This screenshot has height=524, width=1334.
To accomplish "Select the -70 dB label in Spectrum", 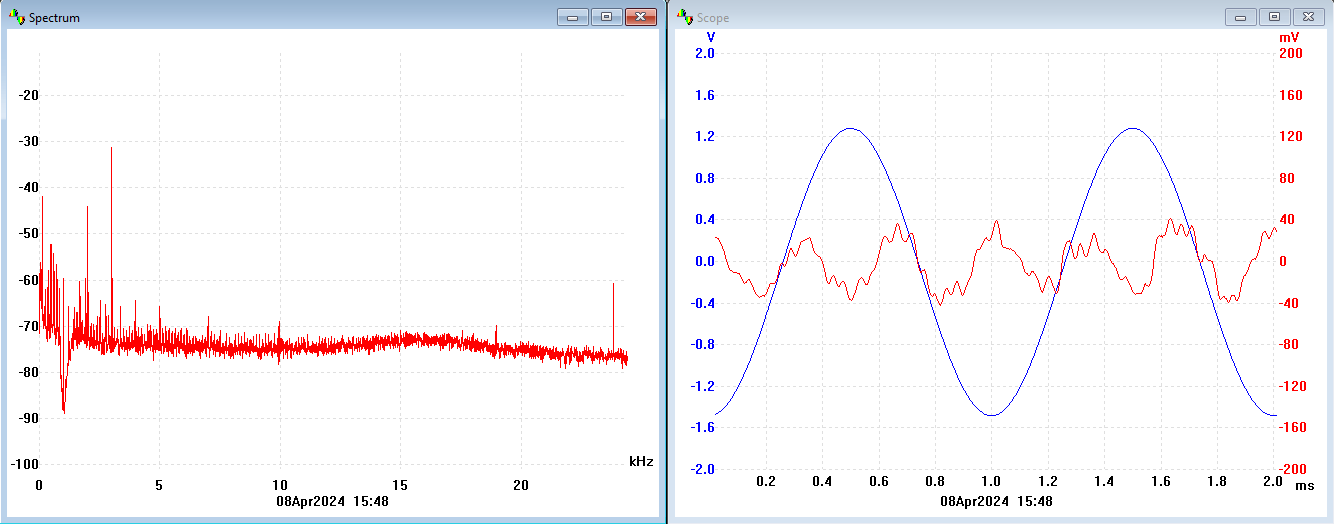I will [x=29, y=326].
